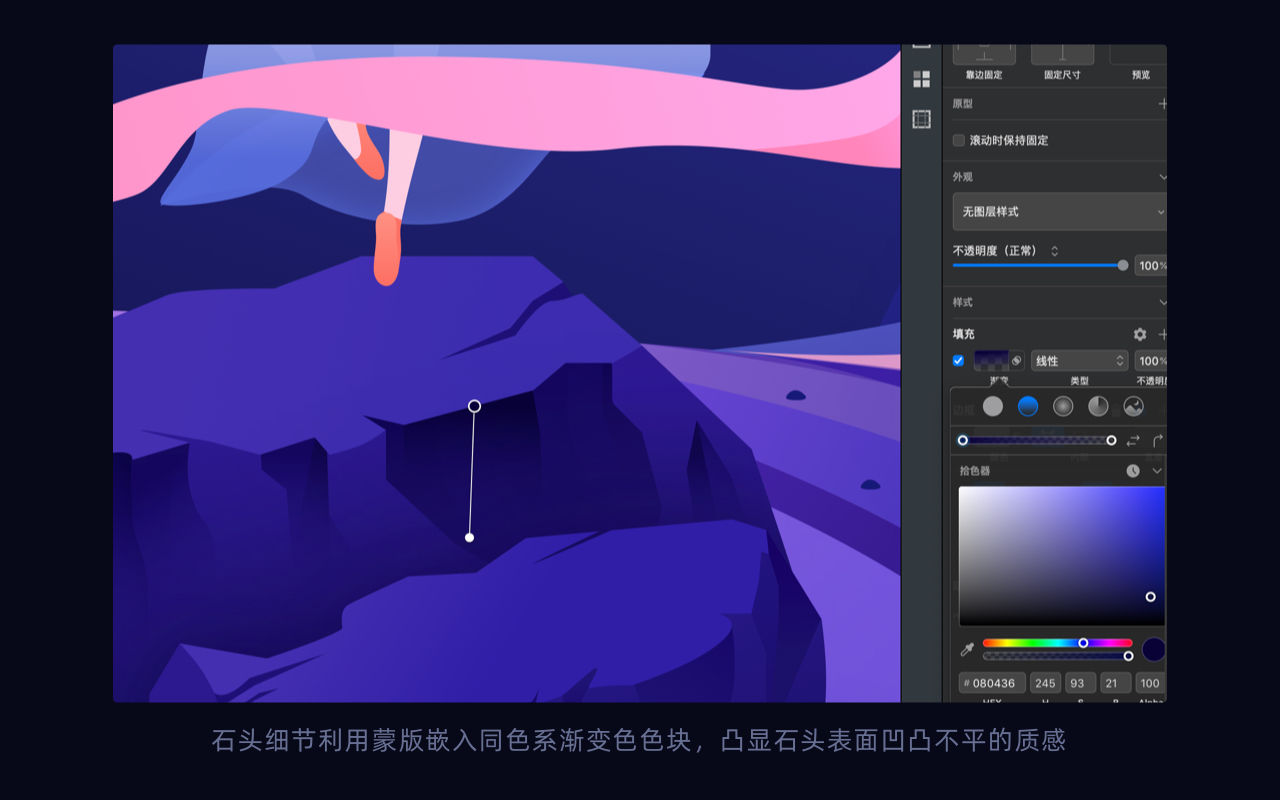Collapse the 样式 section chevron
Viewport: 1280px width, 800px height.
pos(1162,302)
